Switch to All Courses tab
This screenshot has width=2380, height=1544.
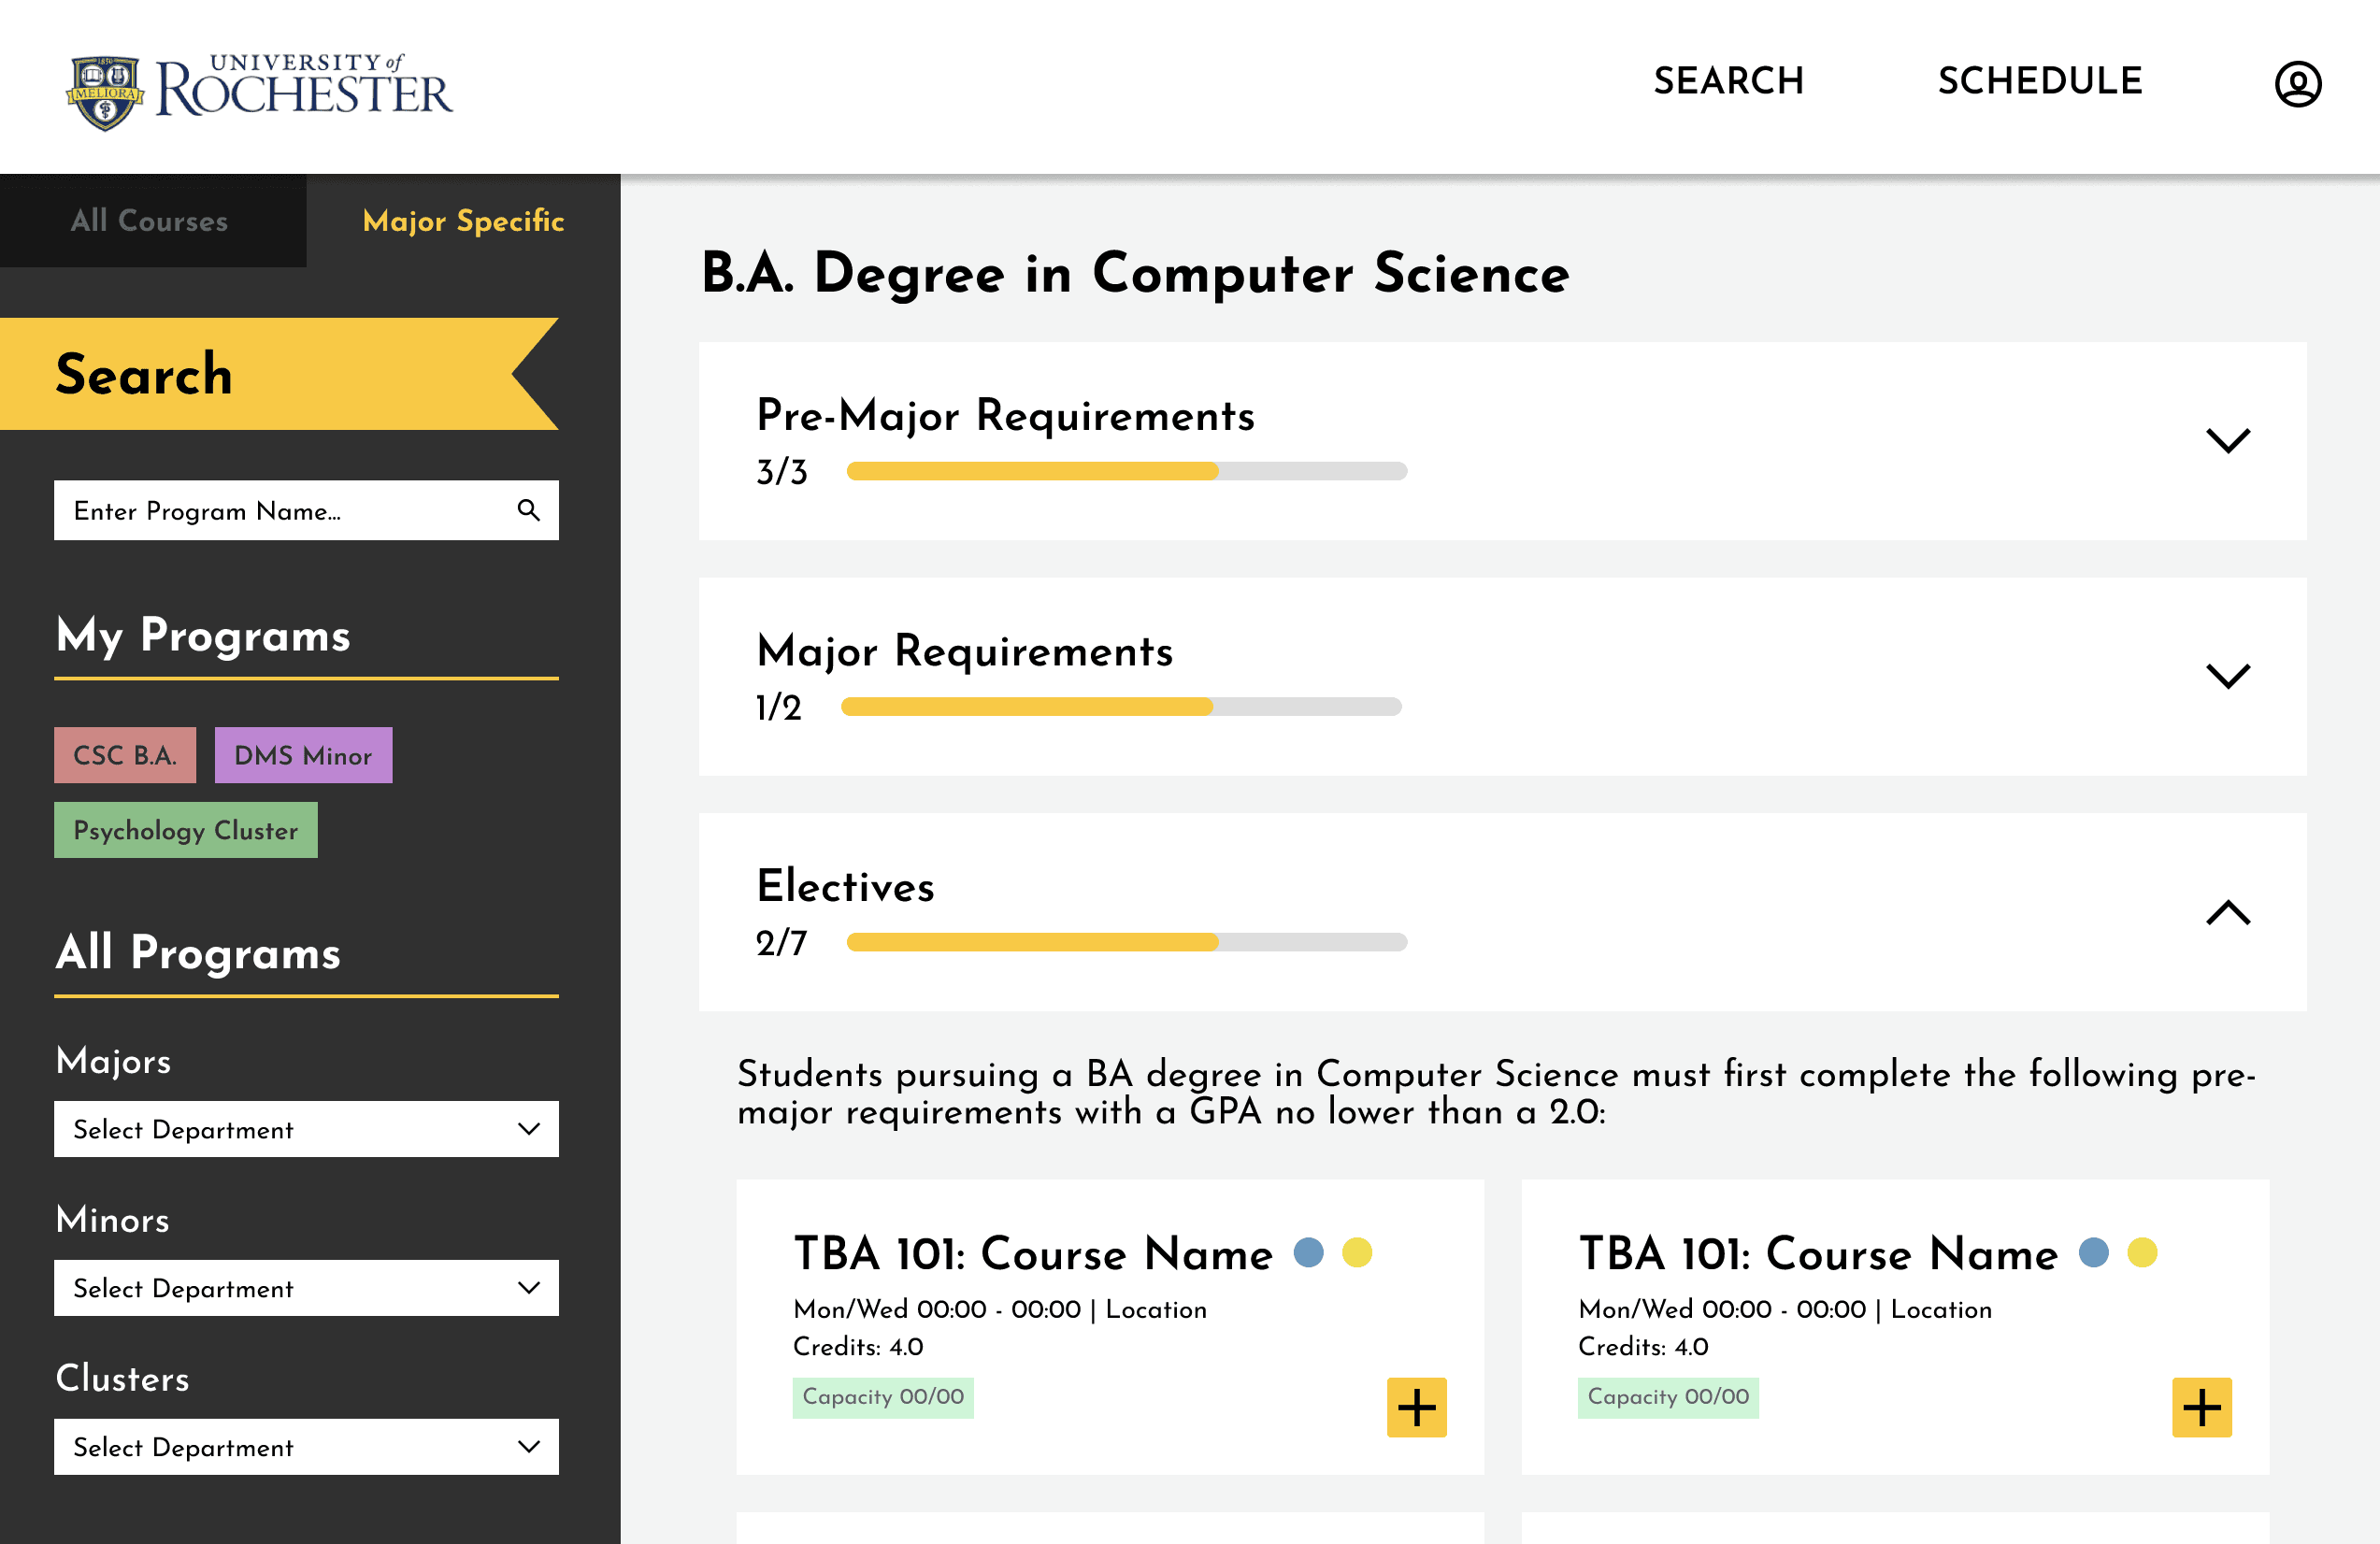pos(150,221)
